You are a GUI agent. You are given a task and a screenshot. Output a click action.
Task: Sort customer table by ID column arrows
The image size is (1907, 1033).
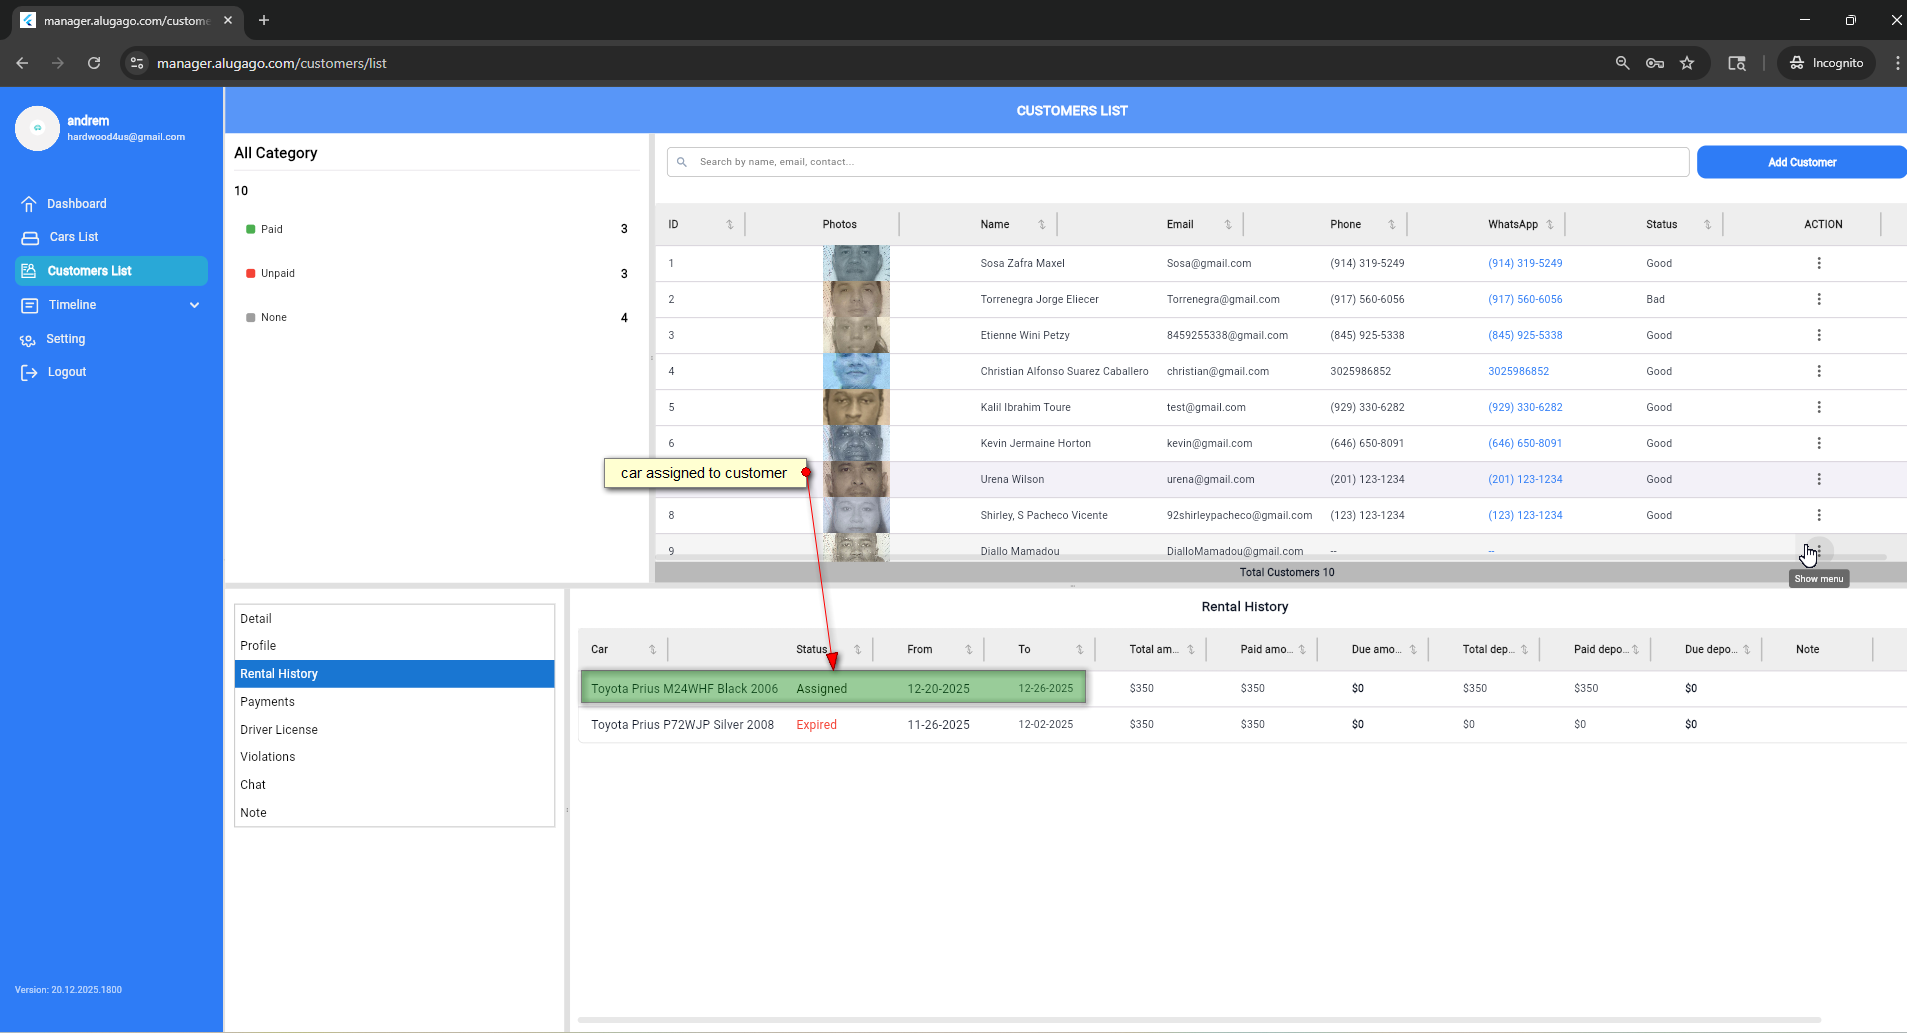(729, 225)
